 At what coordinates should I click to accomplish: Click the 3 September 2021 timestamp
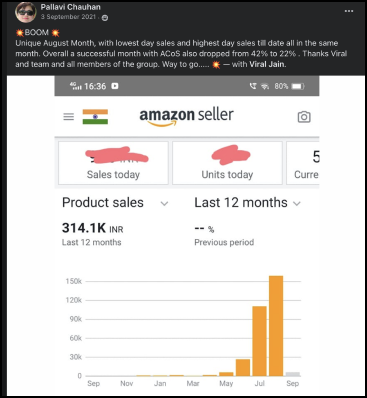[68, 17]
